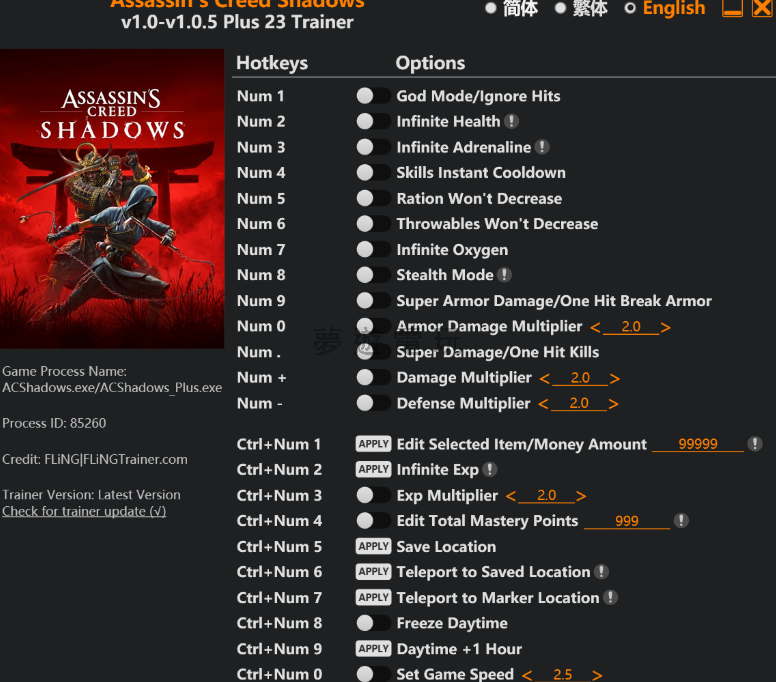Image resolution: width=776 pixels, height=682 pixels.
Task: Select Simplified Chinese language option
Action: click(491, 8)
